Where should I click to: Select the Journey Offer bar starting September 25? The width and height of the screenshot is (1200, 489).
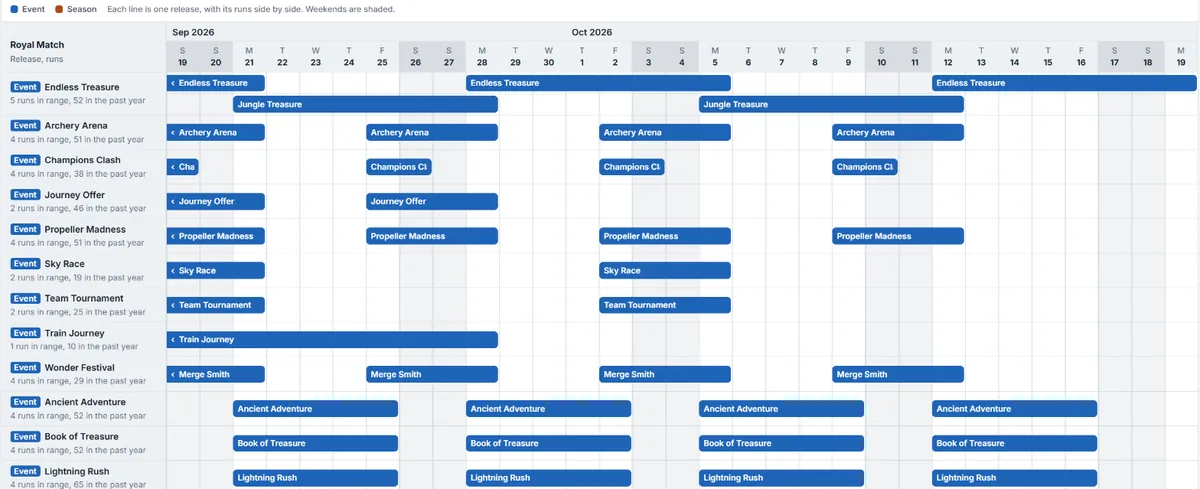(432, 201)
